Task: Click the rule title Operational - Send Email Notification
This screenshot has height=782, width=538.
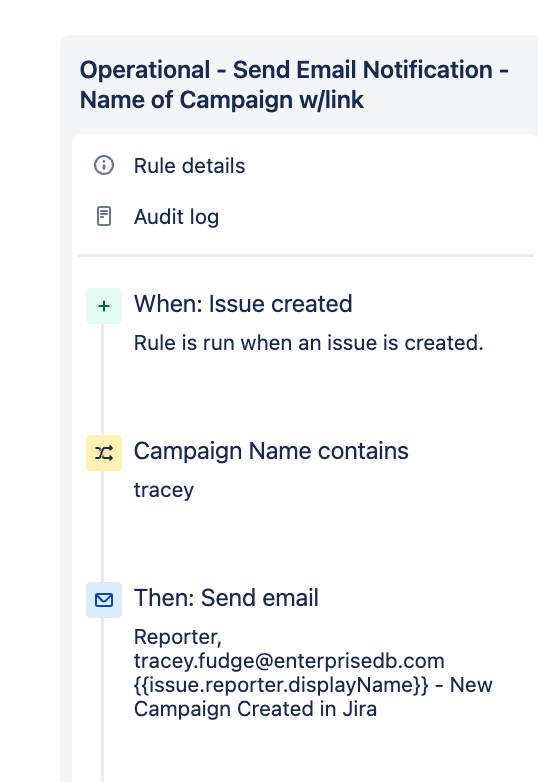Action: coord(294,85)
